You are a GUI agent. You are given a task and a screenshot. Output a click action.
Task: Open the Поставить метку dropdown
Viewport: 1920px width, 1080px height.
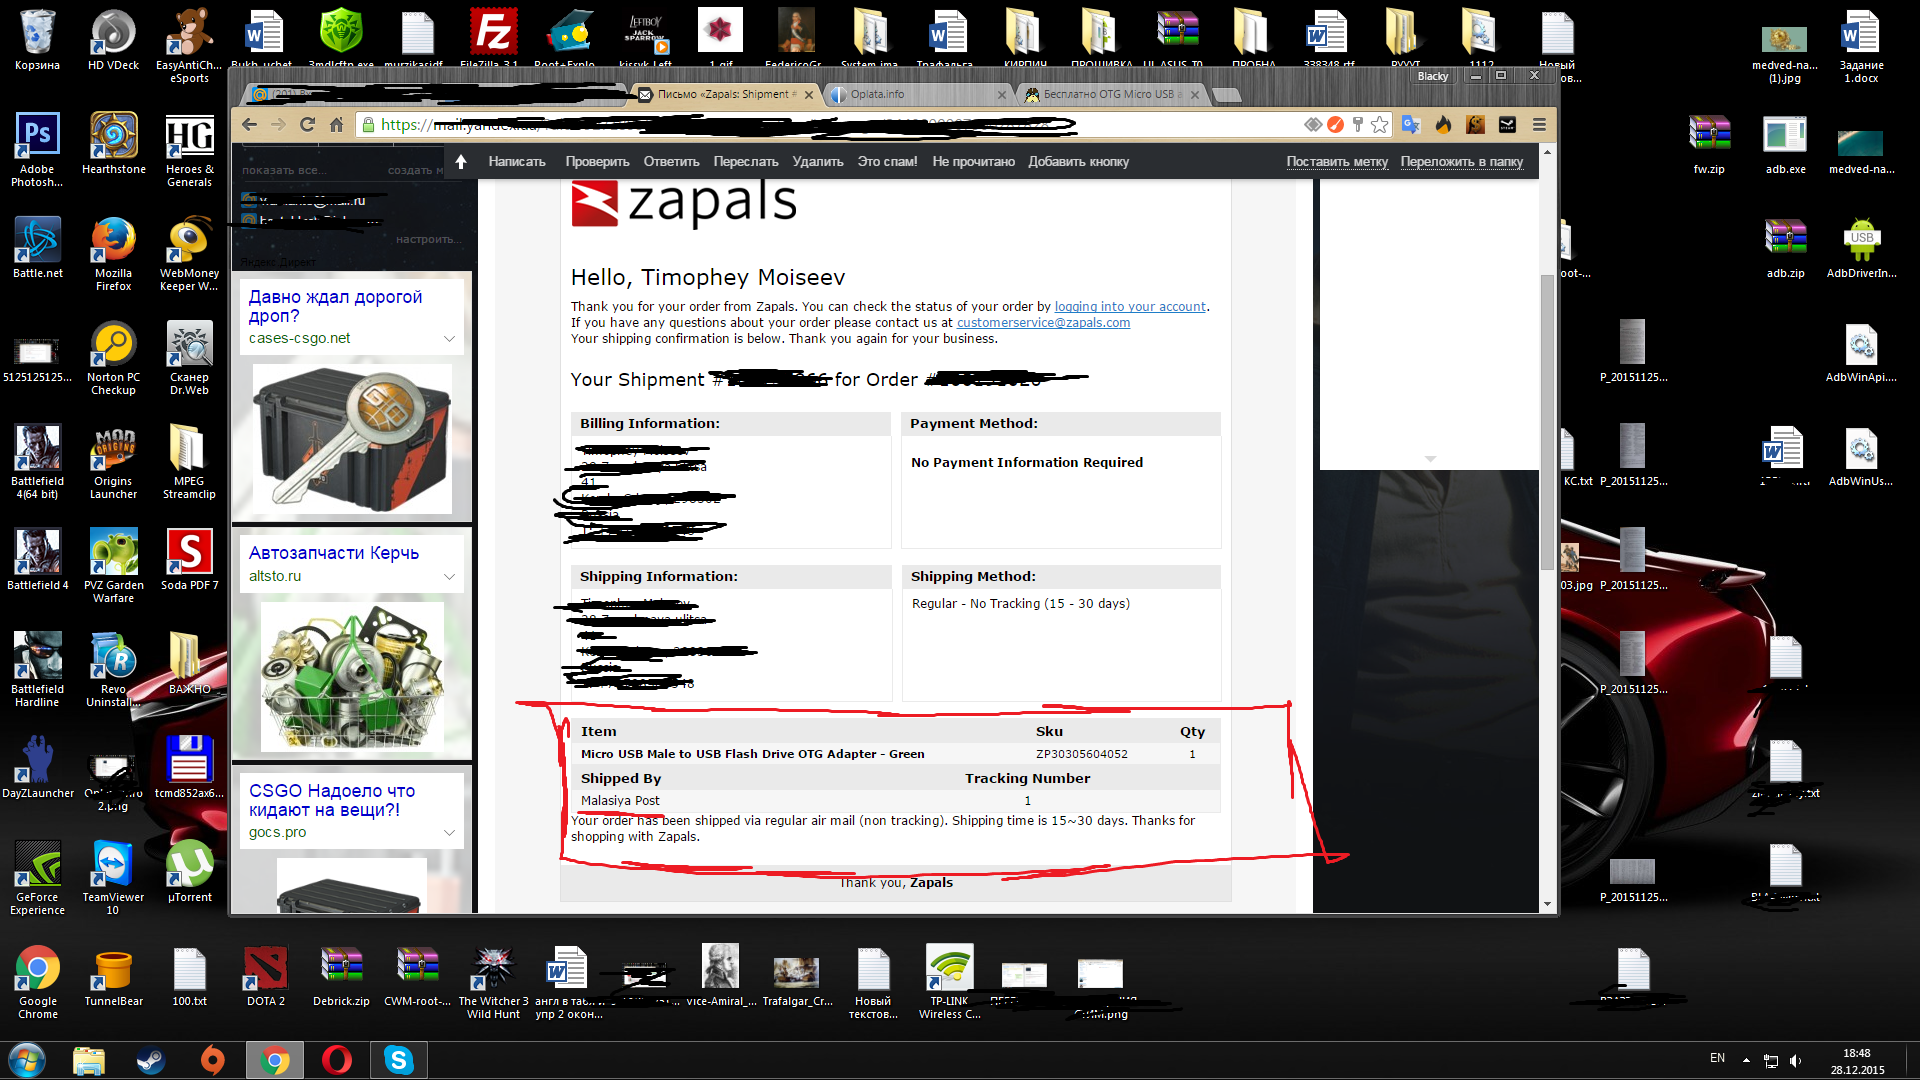pos(1337,162)
